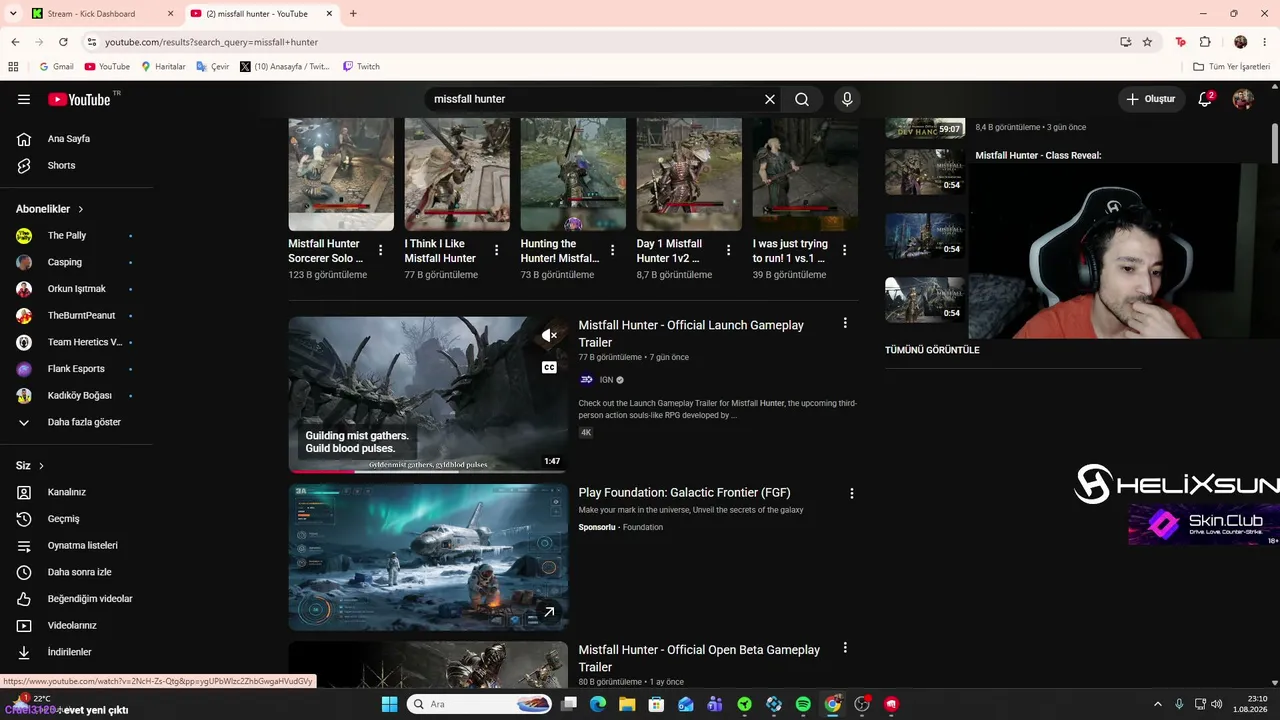Image resolution: width=1280 pixels, height=720 pixels.
Task: Open options menu for Official Launch Gameplay Trailer
Action: [x=845, y=323]
